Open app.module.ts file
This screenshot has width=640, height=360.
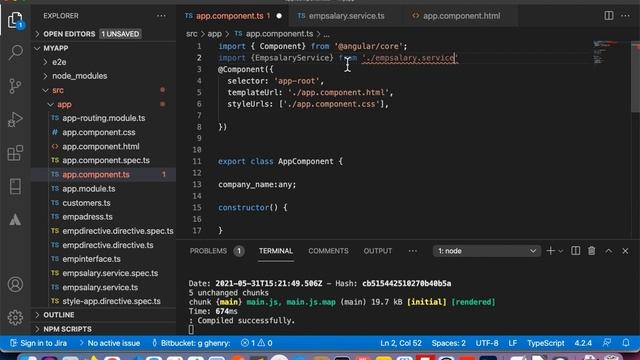[x=104, y=189]
